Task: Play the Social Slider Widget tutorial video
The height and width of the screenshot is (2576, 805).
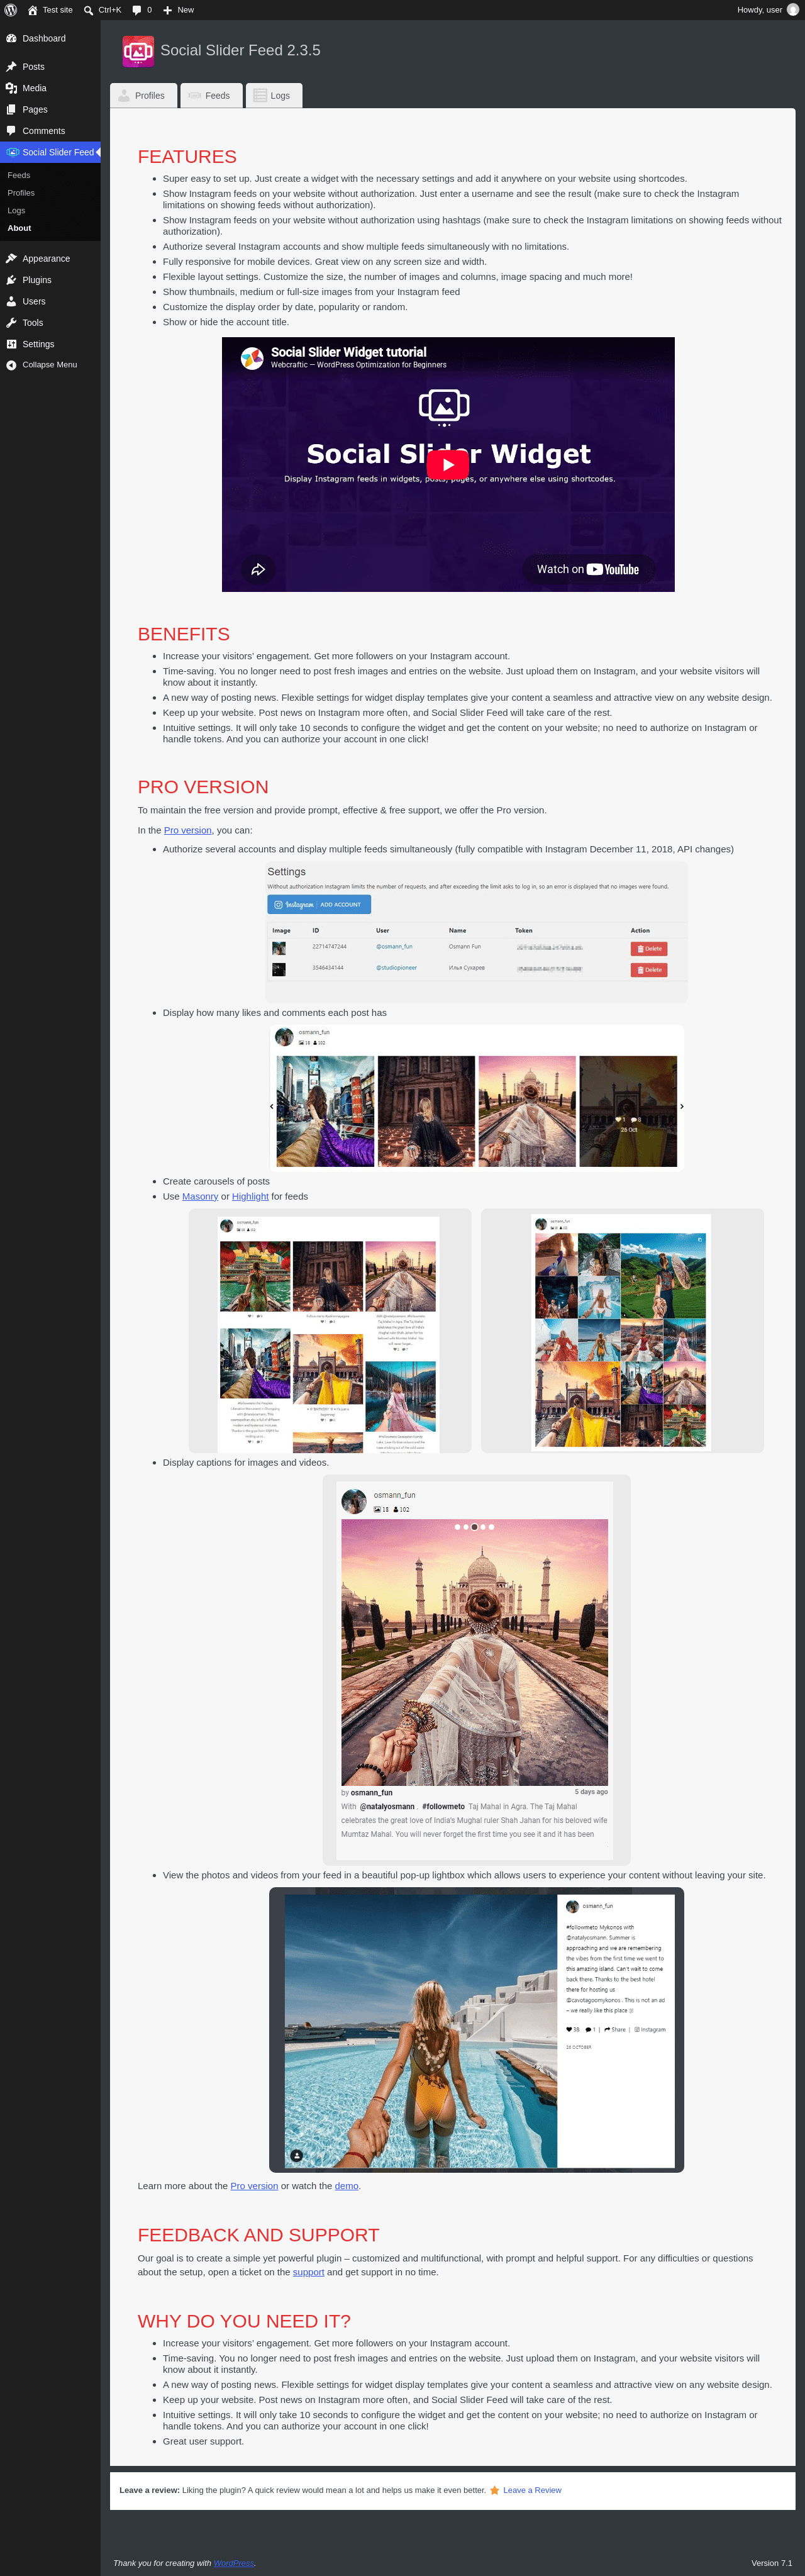Action: 448,464
